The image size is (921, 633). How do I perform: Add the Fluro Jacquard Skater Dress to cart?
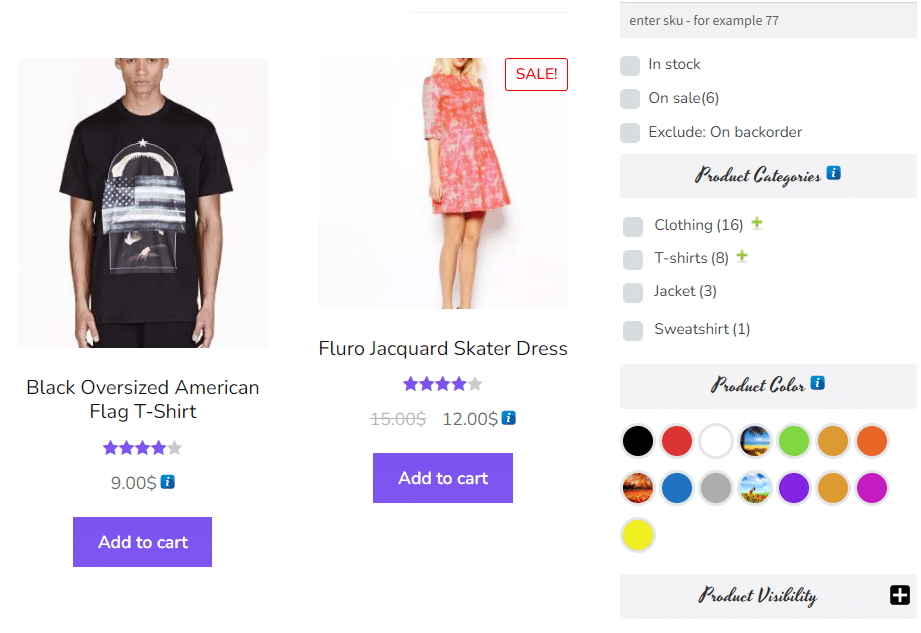click(x=443, y=478)
